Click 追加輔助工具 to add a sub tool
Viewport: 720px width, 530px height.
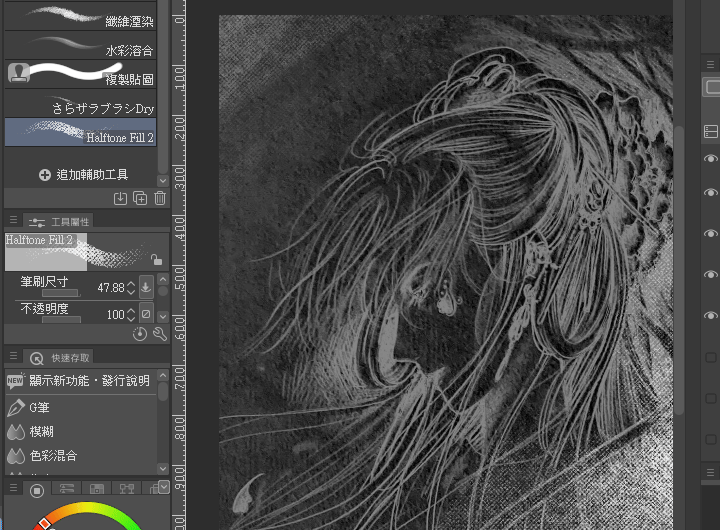point(84,175)
